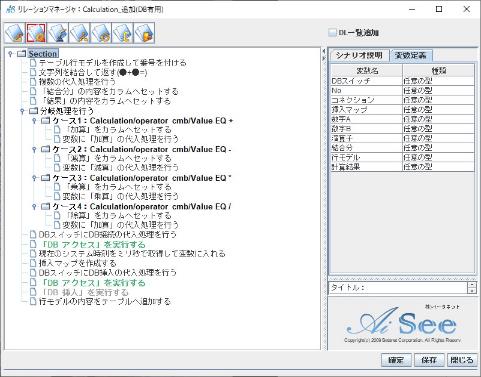Click page icon of 行モデルの内容をテーブルへ追加する
This screenshot has width=481, height=377.
click(x=33, y=302)
